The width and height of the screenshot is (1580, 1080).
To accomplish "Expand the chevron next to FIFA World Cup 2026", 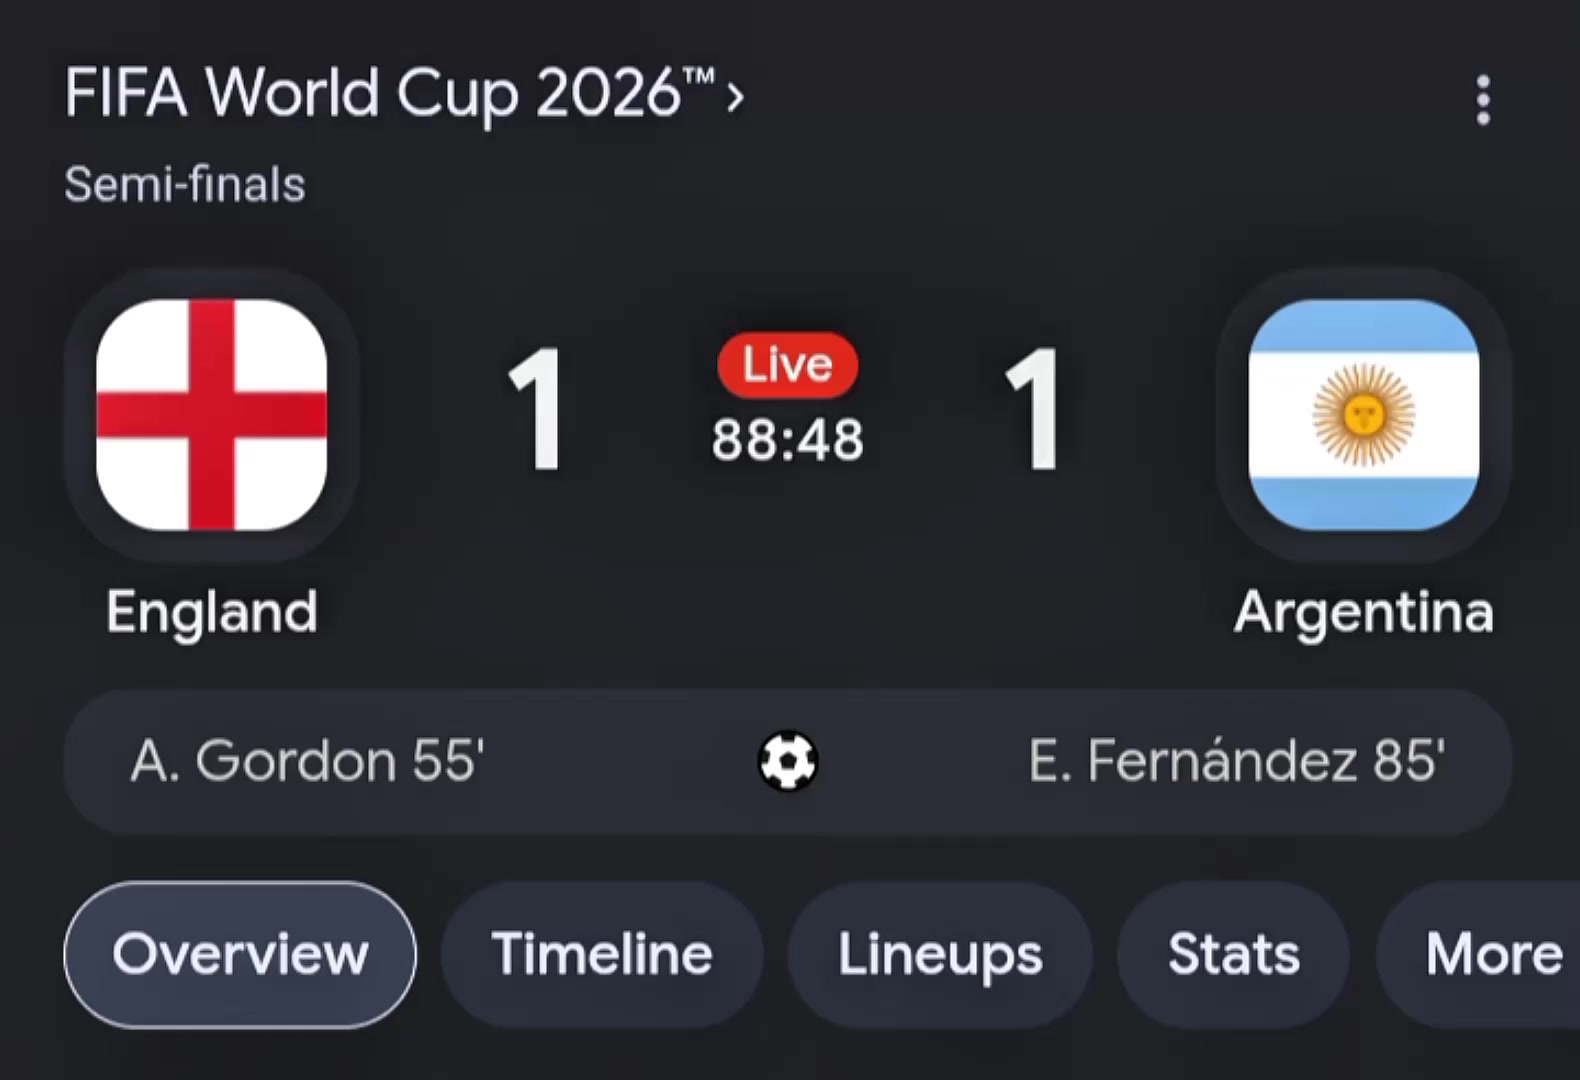I will [x=735, y=97].
